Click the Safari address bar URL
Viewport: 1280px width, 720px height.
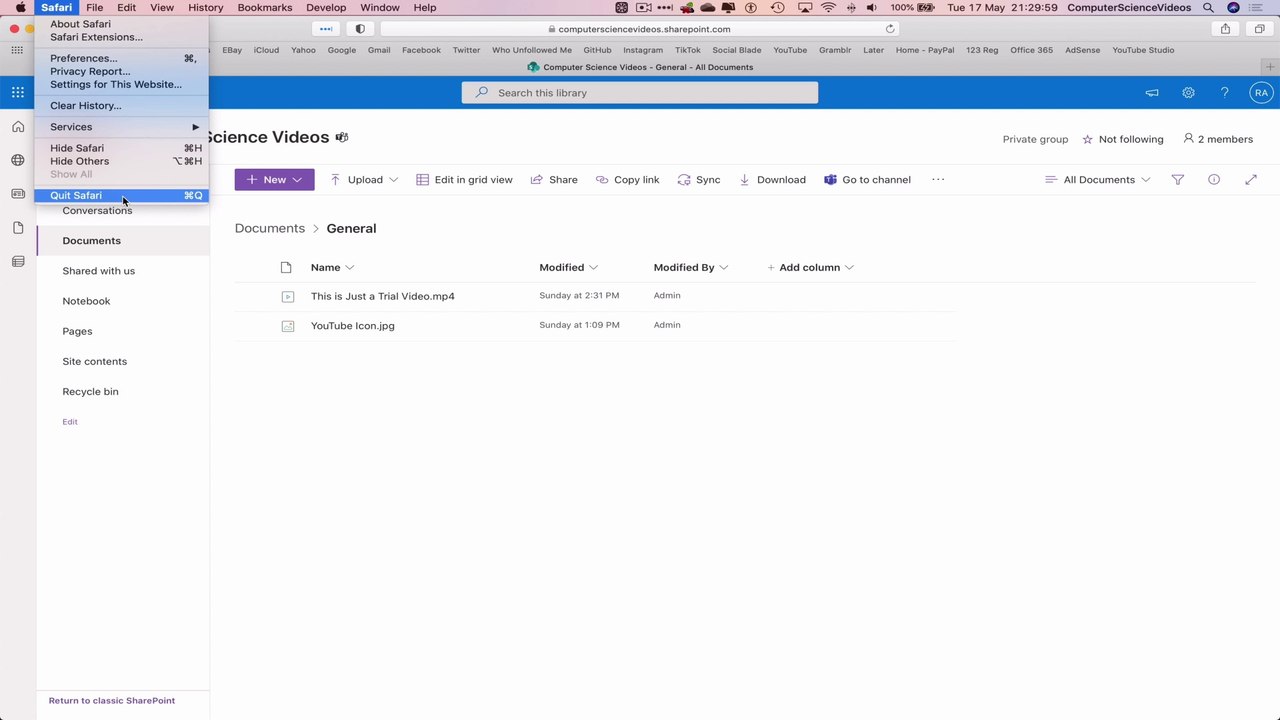639,29
